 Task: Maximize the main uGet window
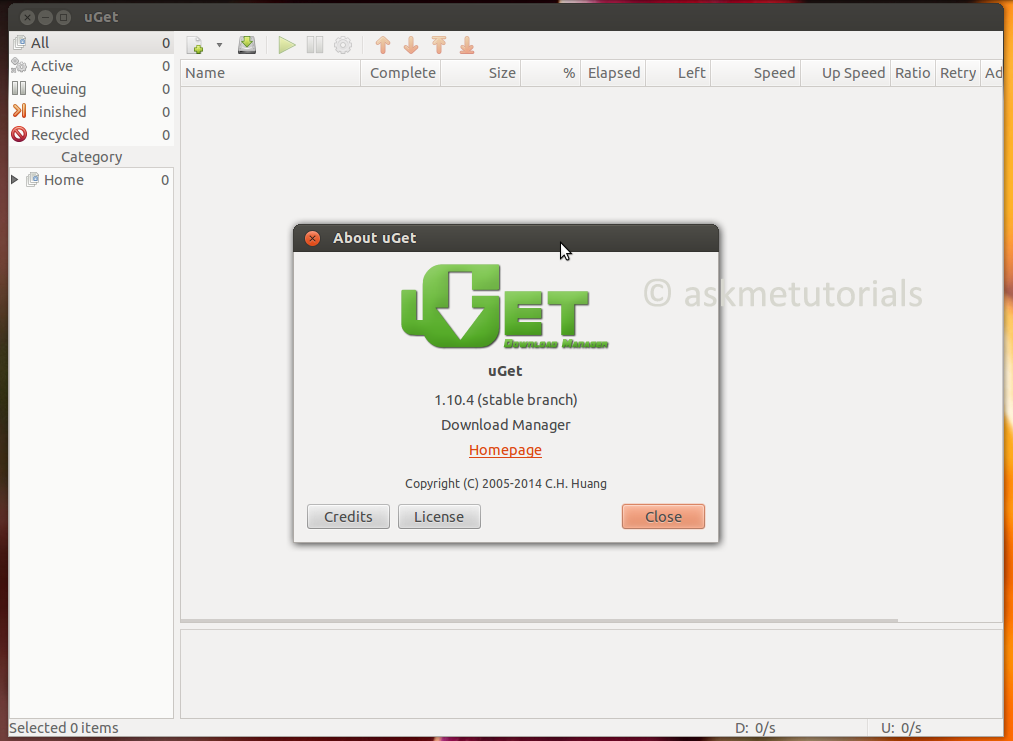pos(63,17)
